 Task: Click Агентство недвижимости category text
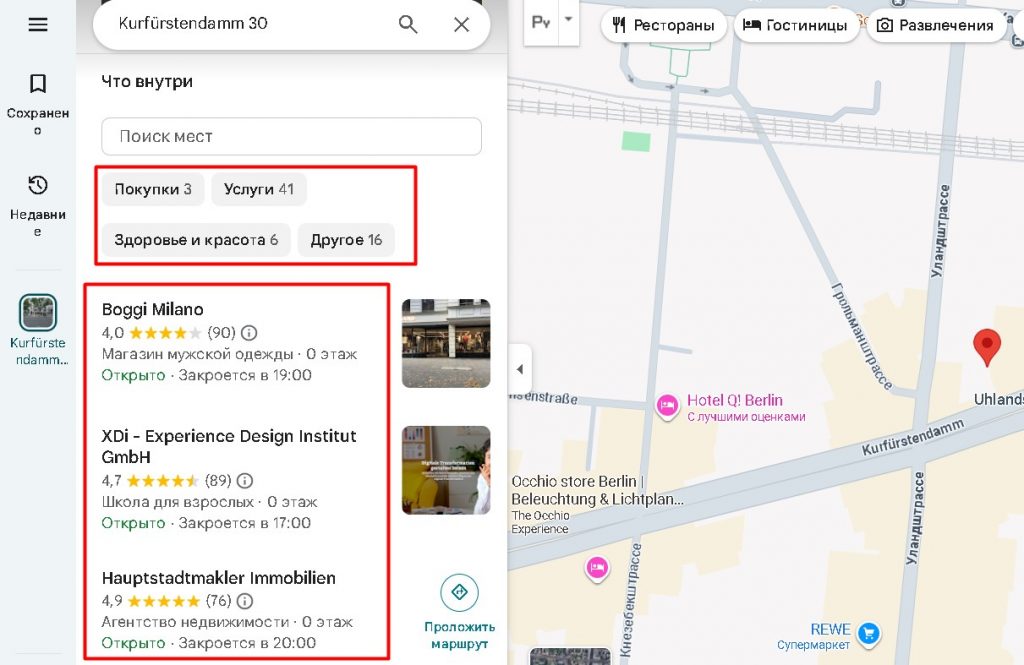[x=195, y=622]
